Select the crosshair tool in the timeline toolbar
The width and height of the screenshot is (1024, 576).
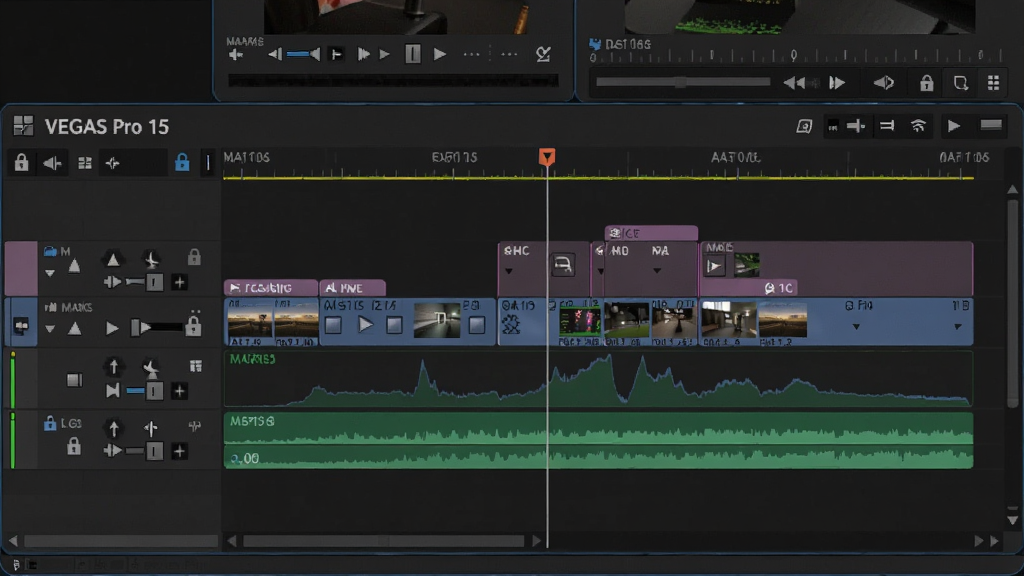click(113, 163)
